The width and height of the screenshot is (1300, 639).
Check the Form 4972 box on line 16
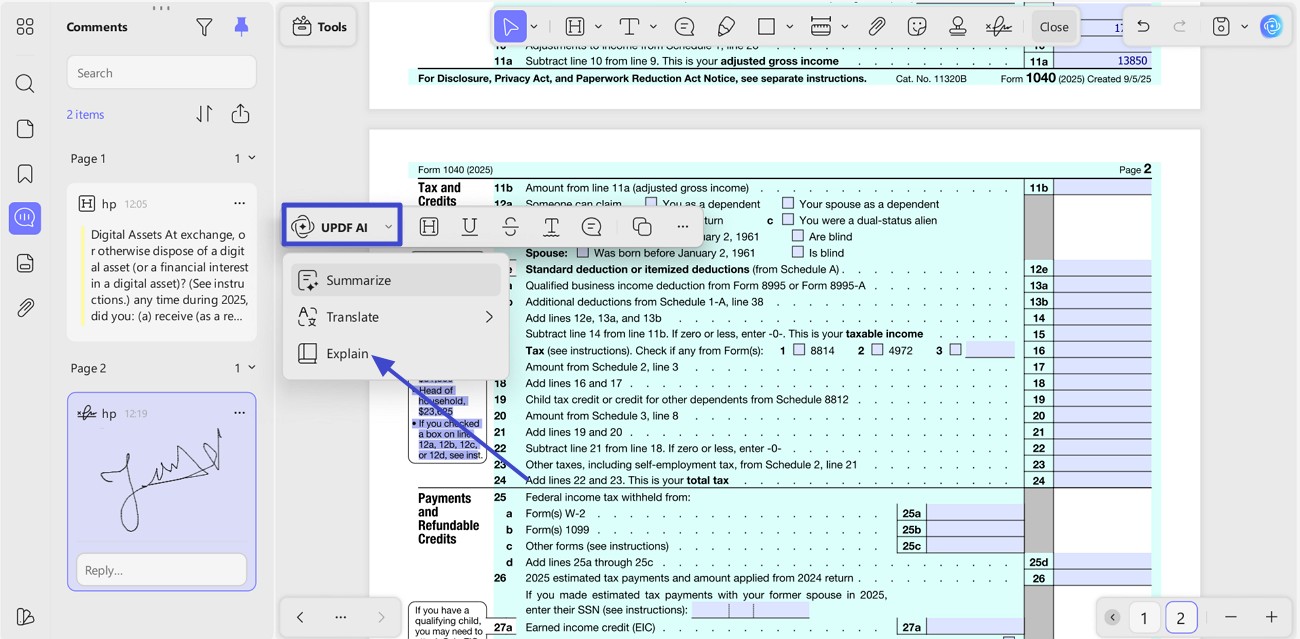(x=877, y=350)
